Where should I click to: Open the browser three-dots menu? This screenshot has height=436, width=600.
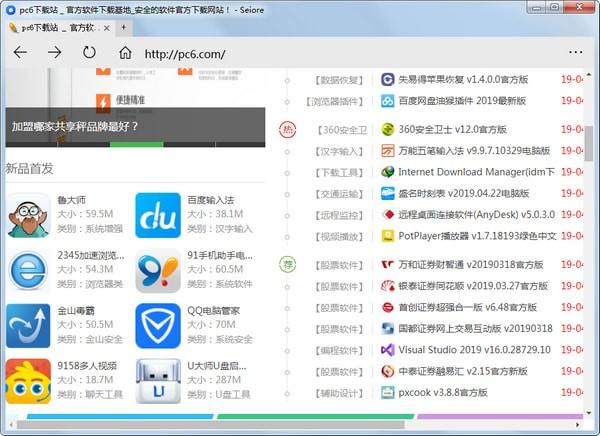point(576,52)
